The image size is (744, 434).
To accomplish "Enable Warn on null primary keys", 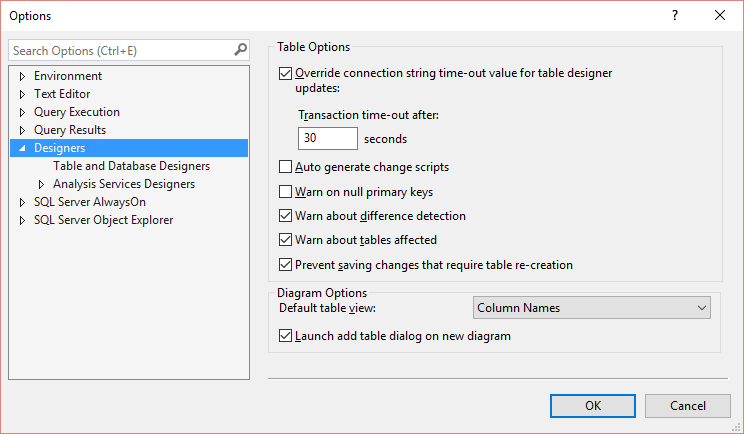I will click(285, 192).
